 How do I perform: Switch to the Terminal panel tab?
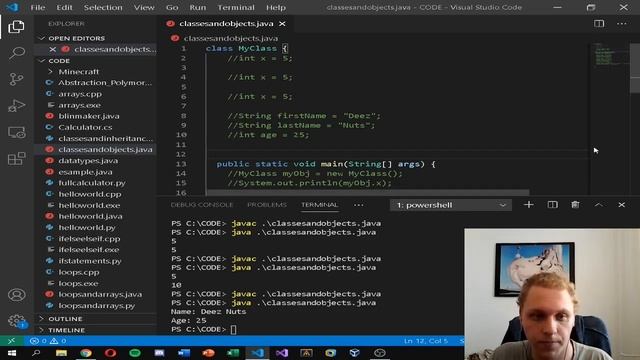pyautogui.click(x=320, y=205)
